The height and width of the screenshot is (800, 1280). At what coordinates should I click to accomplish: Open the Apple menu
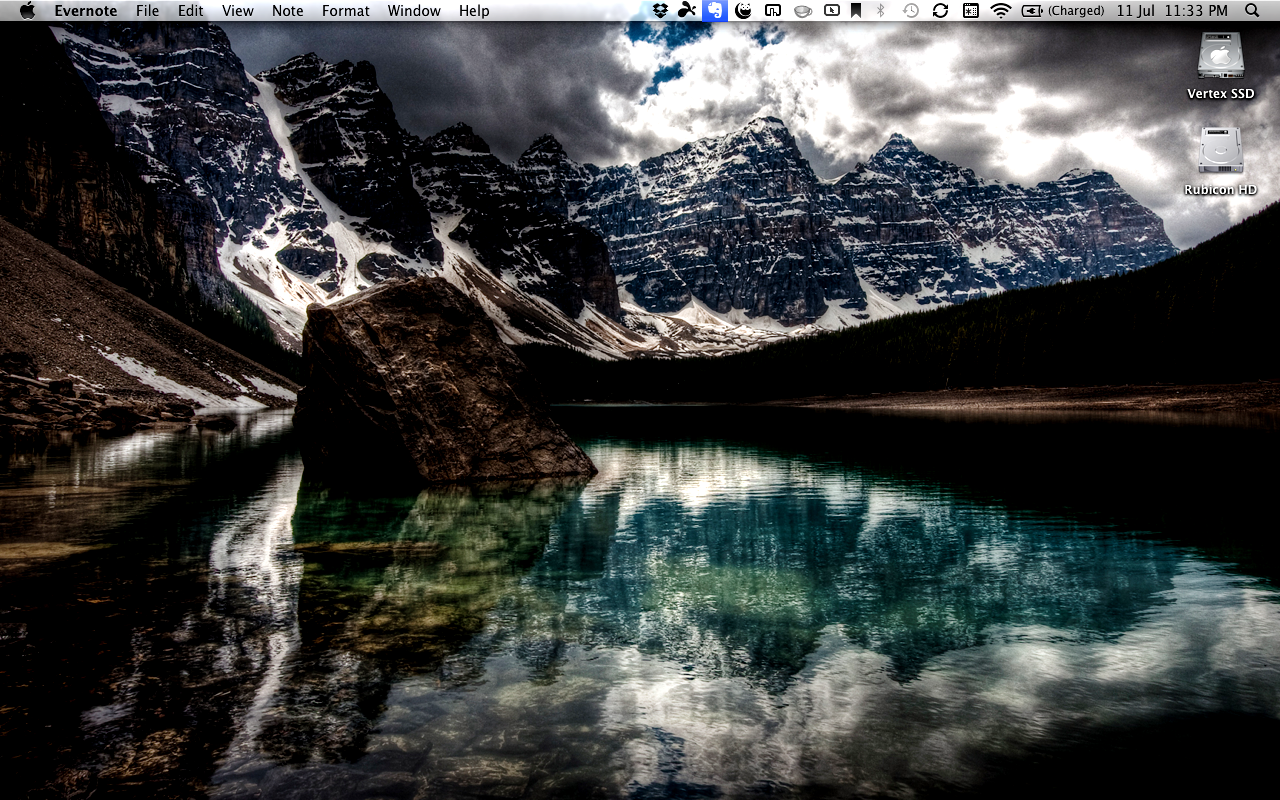click(27, 10)
